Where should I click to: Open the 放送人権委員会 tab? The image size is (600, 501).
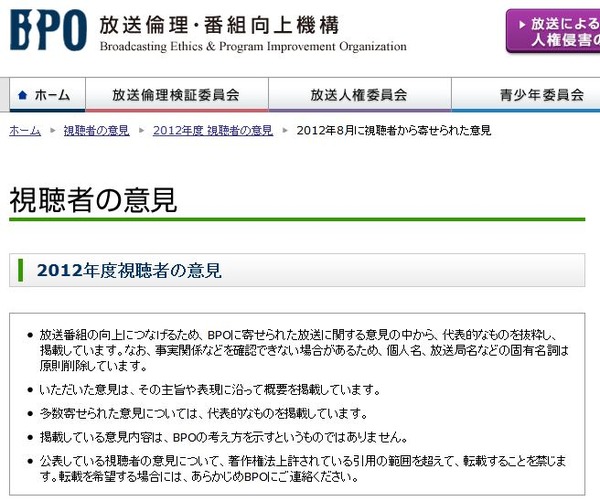point(360,95)
